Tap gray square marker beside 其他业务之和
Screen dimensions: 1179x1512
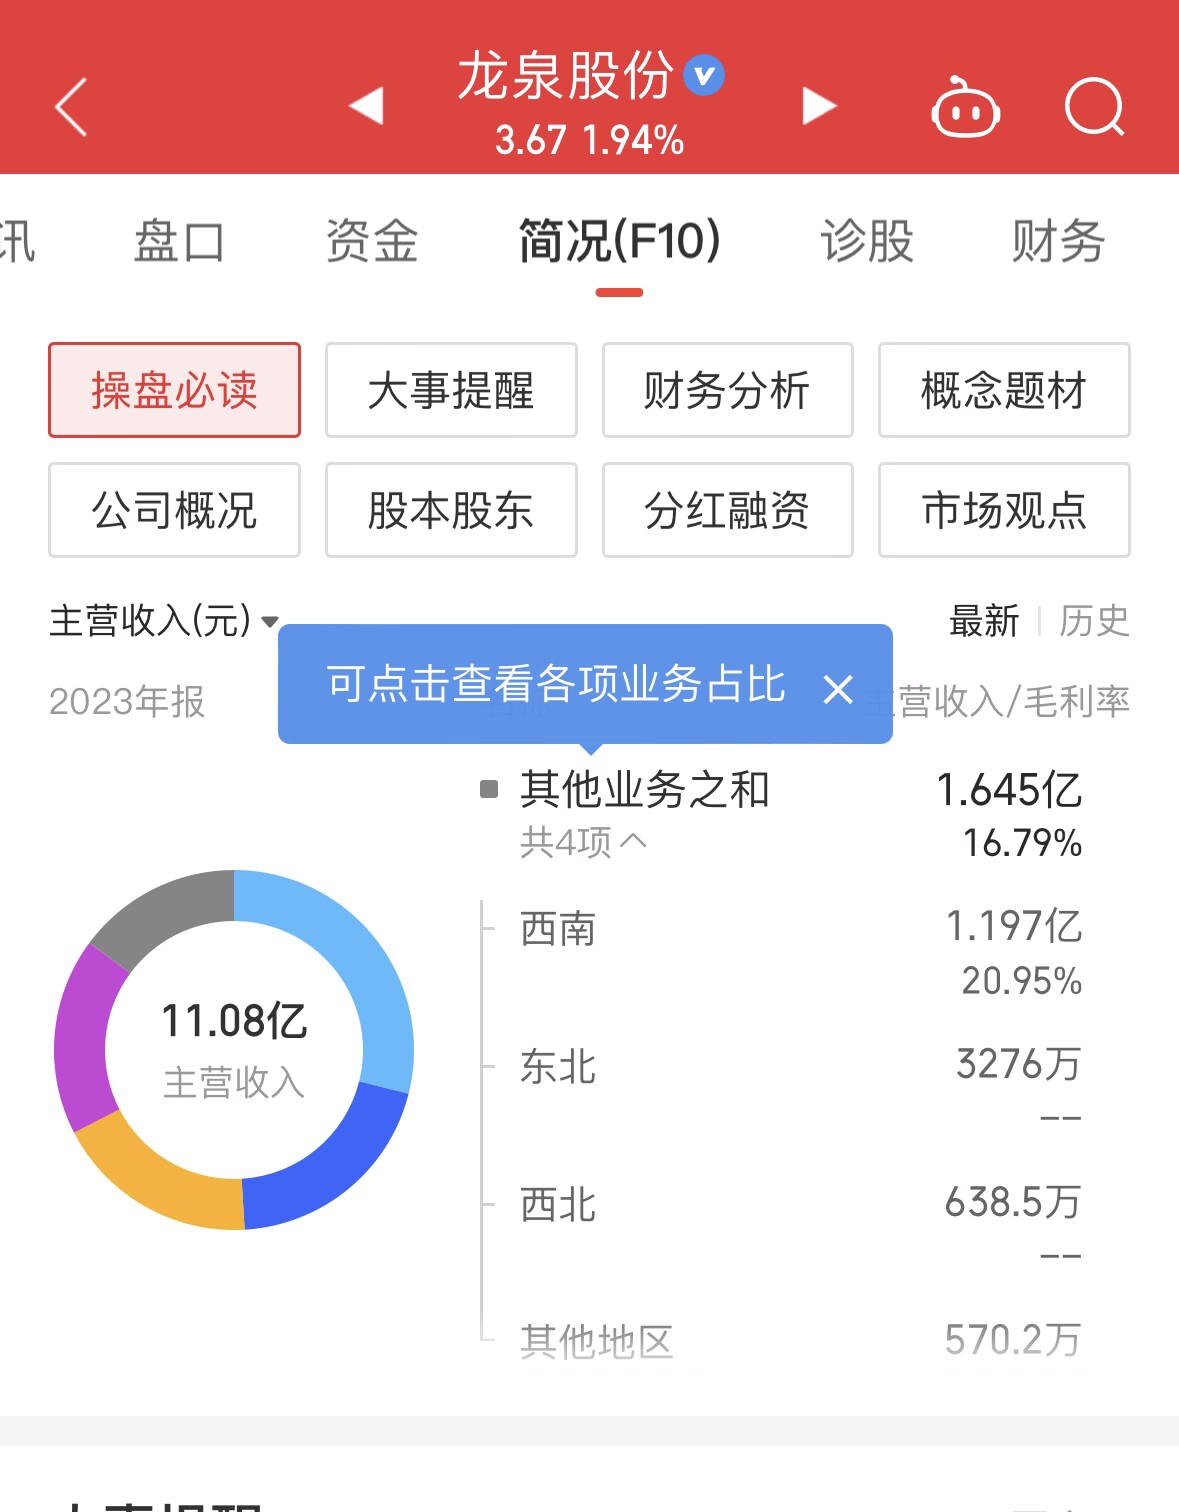click(x=489, y=789)
